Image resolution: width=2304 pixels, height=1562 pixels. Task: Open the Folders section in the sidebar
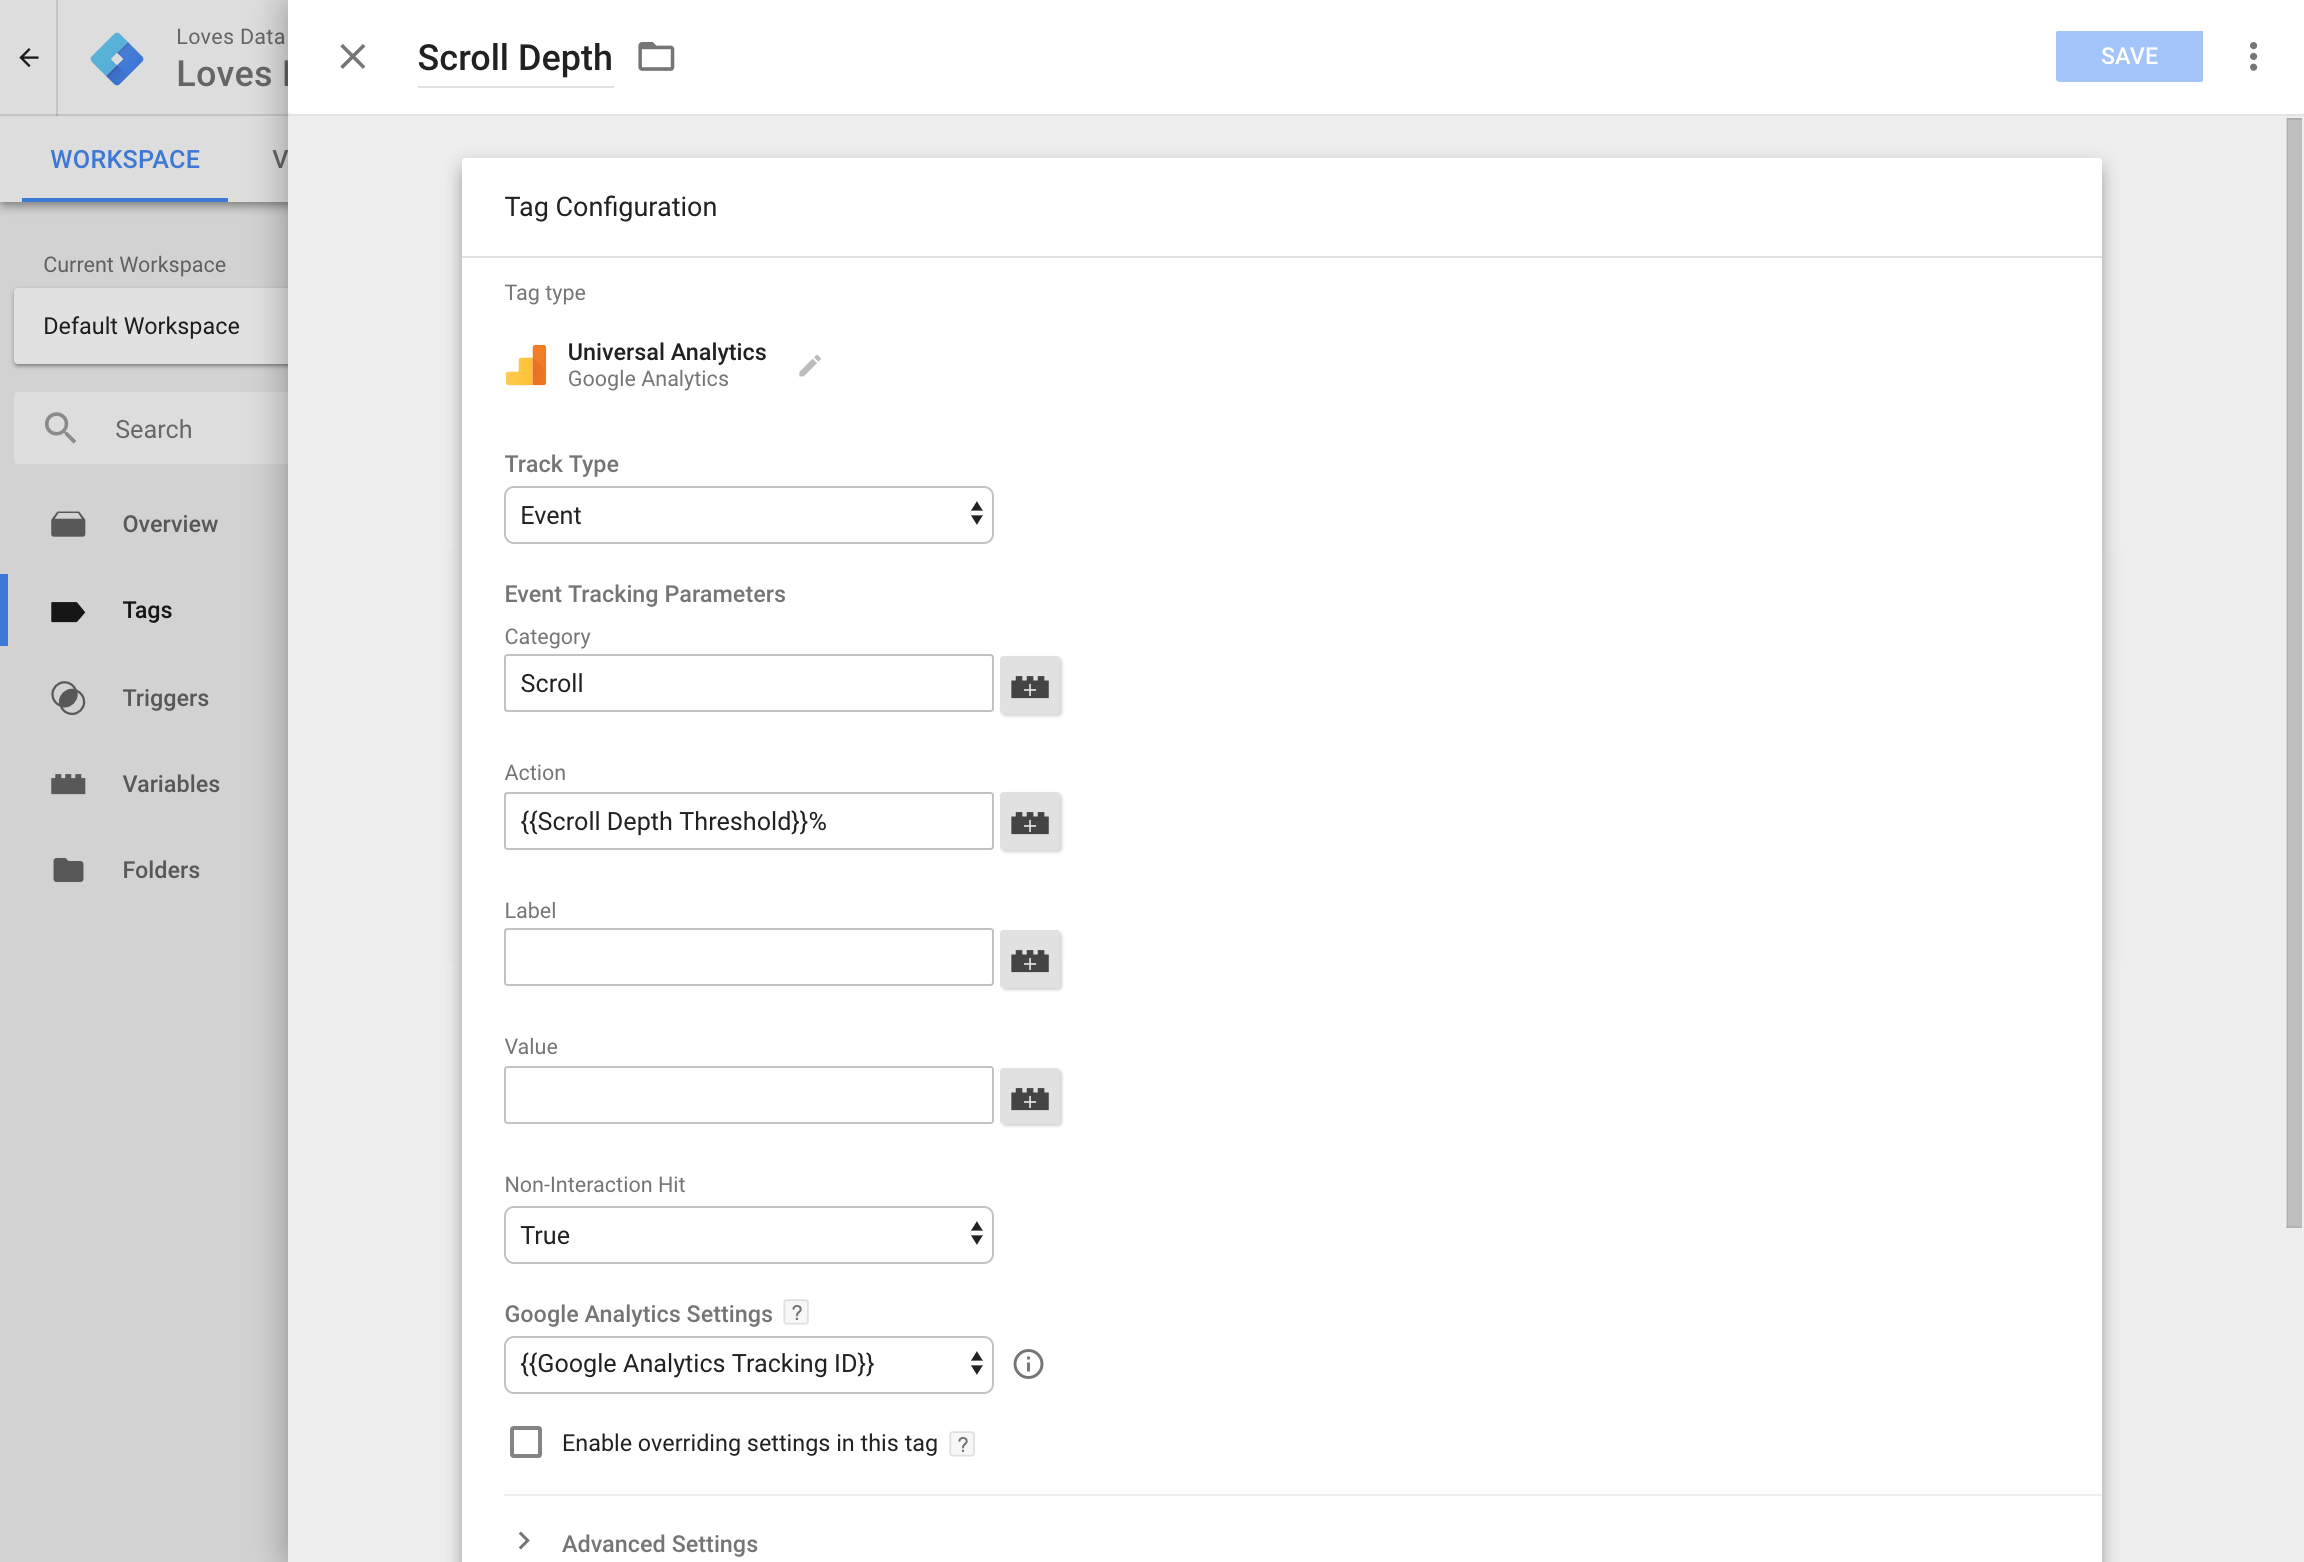160,869
